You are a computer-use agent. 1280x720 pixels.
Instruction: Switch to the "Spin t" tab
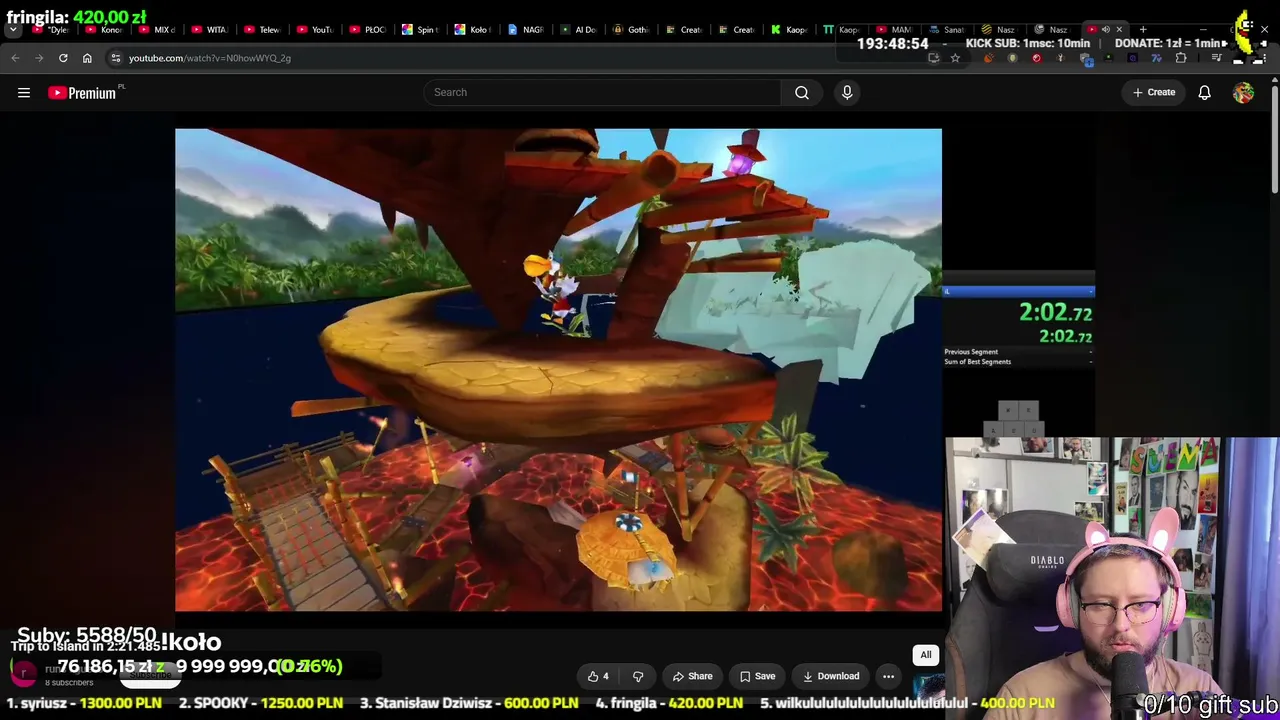point(419,30)
